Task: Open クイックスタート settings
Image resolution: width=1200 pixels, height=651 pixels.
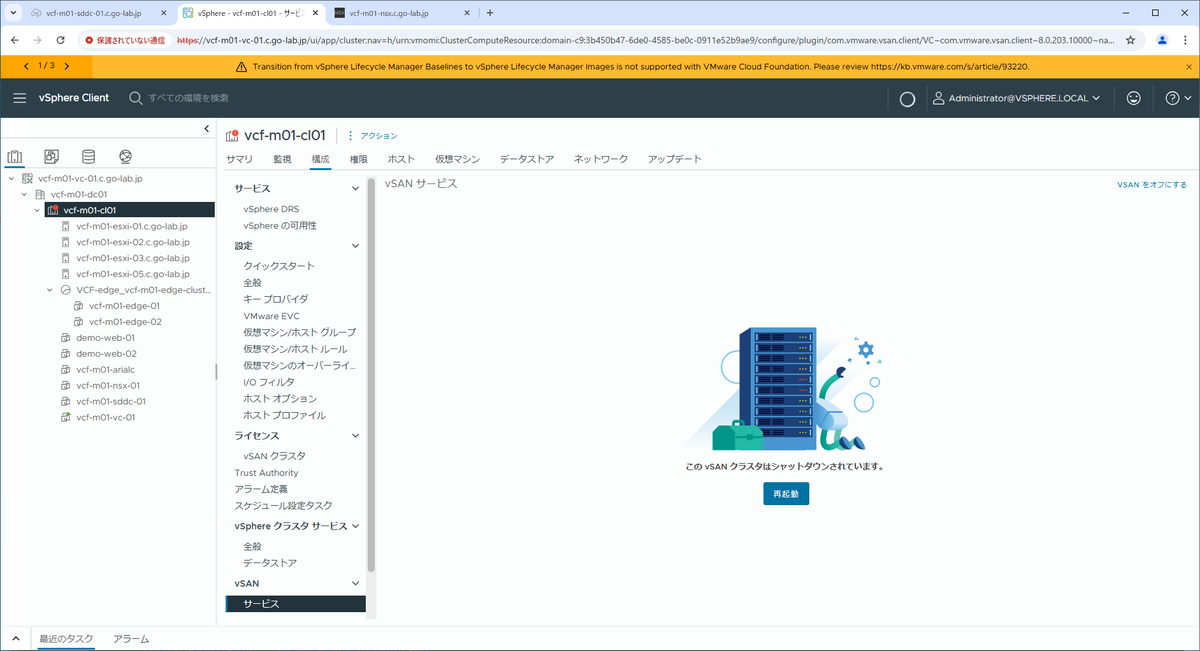Action: 279,266
